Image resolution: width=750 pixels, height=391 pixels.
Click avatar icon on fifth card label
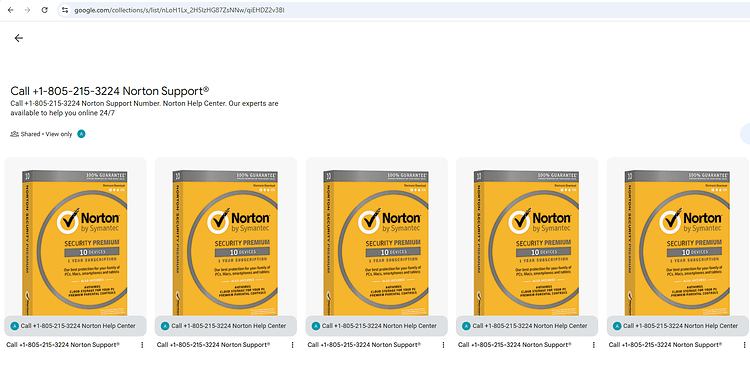[617, 326]
